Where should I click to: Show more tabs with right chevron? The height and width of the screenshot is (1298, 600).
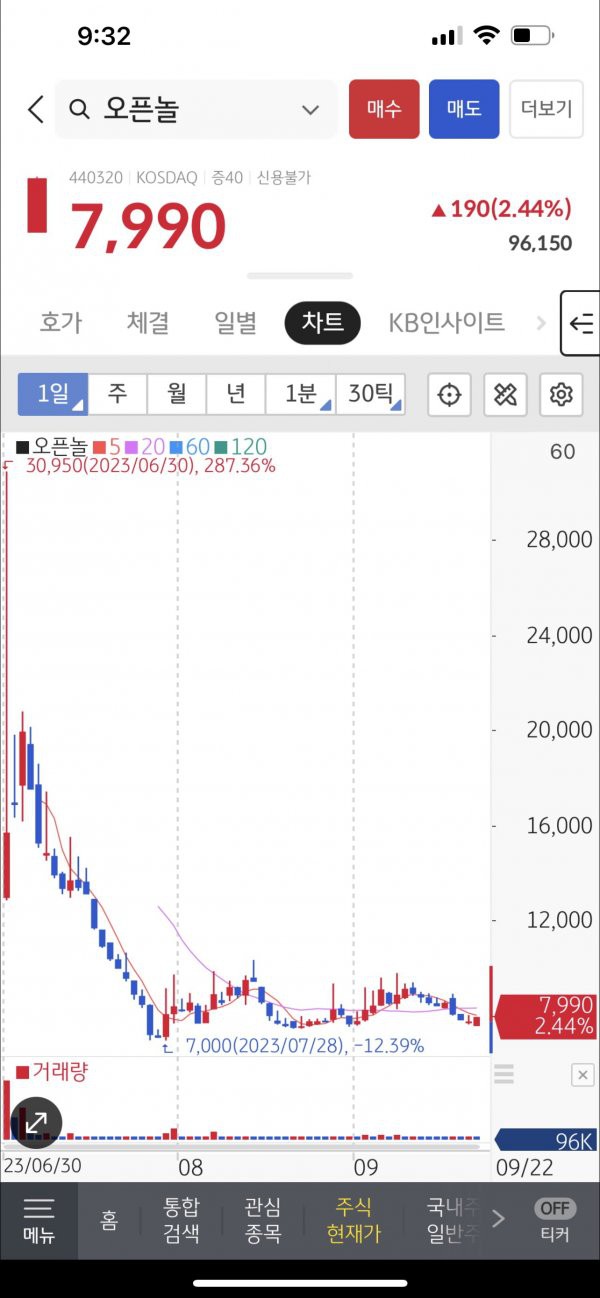tap(541, 323)
